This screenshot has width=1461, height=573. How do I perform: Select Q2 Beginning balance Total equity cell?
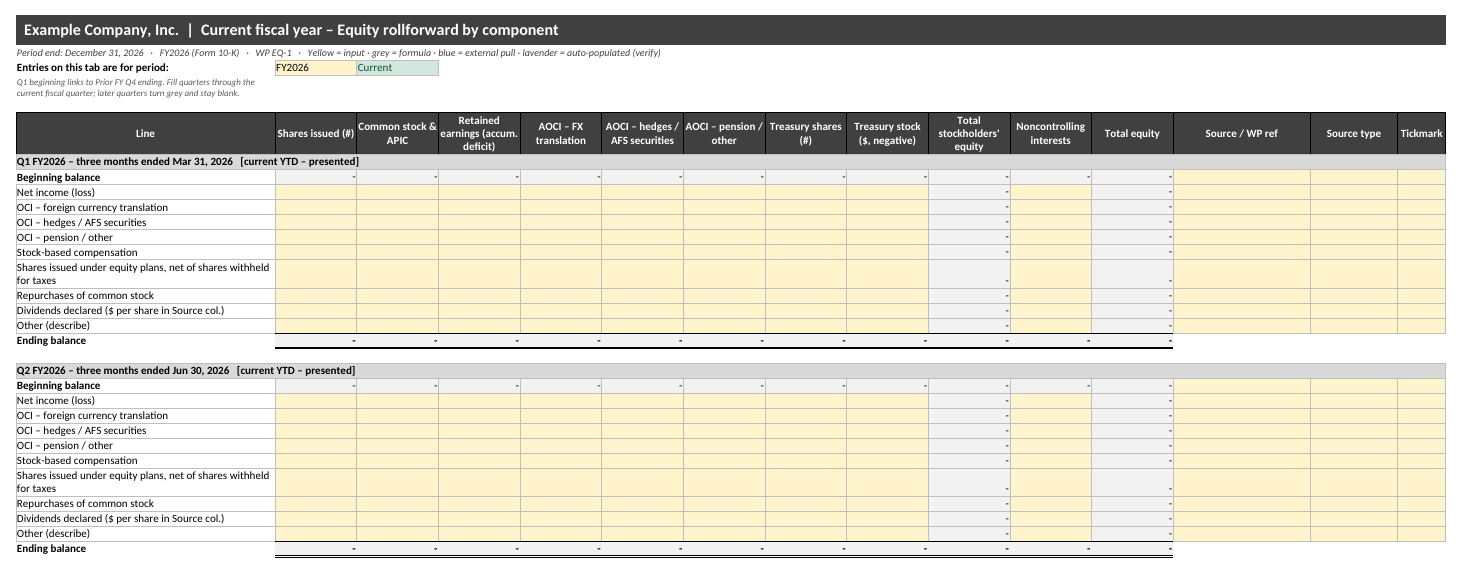[1132, 385]
